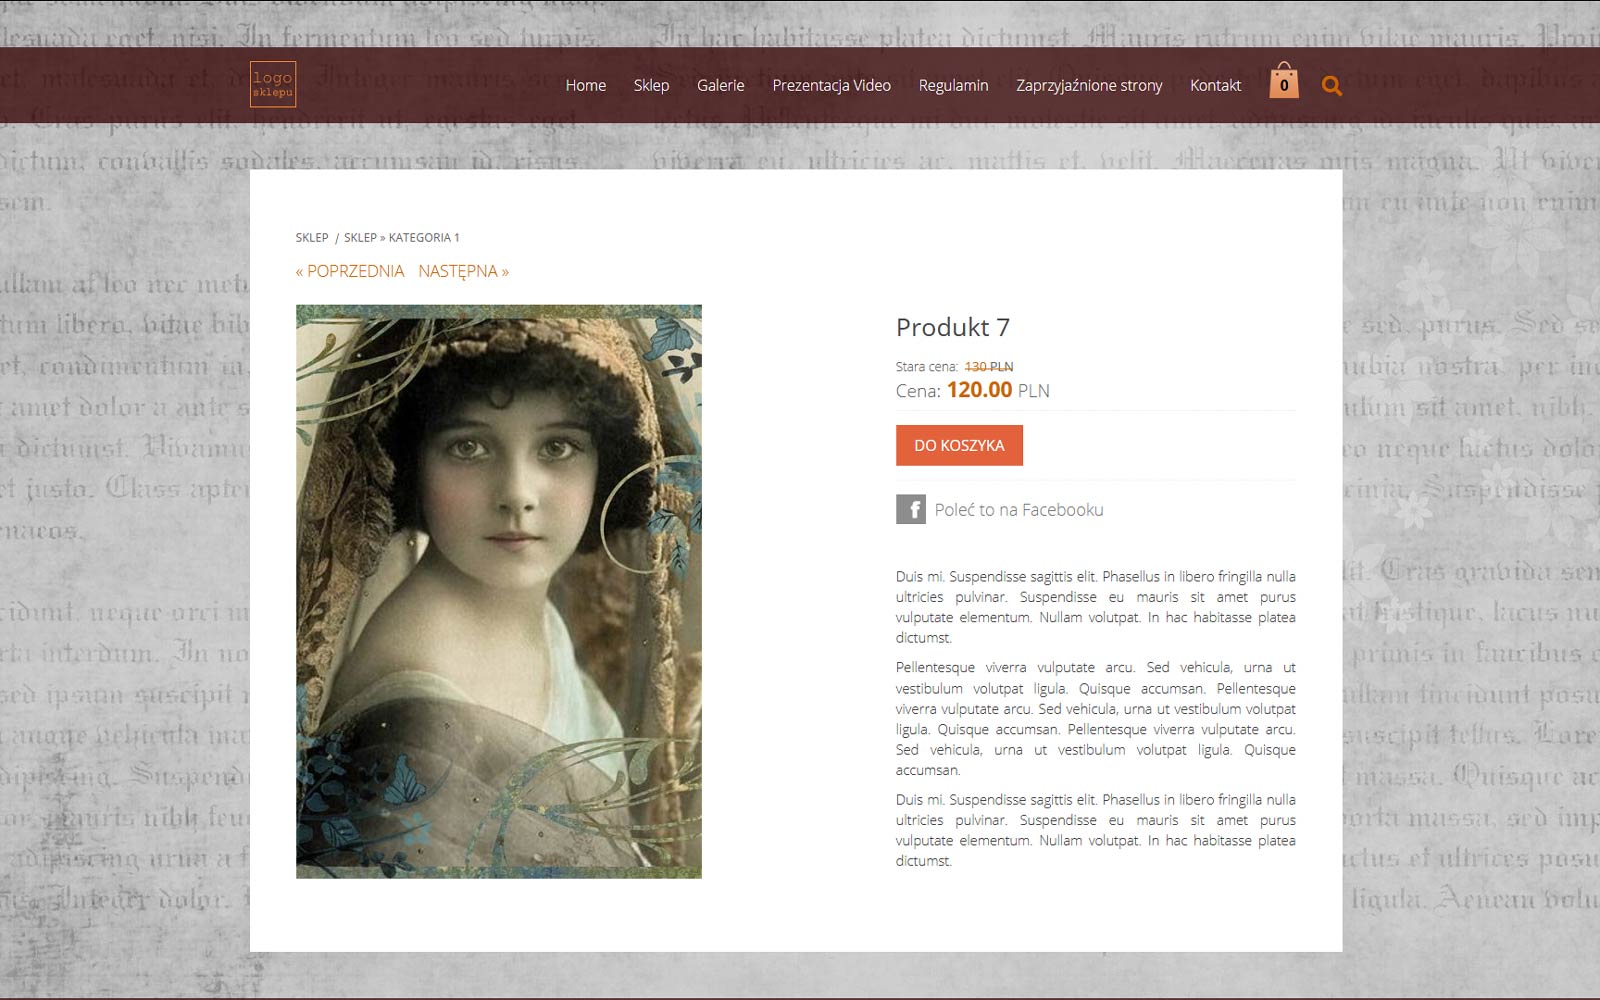
Task: Click the Facebook share icon
Action: [911, 509]
